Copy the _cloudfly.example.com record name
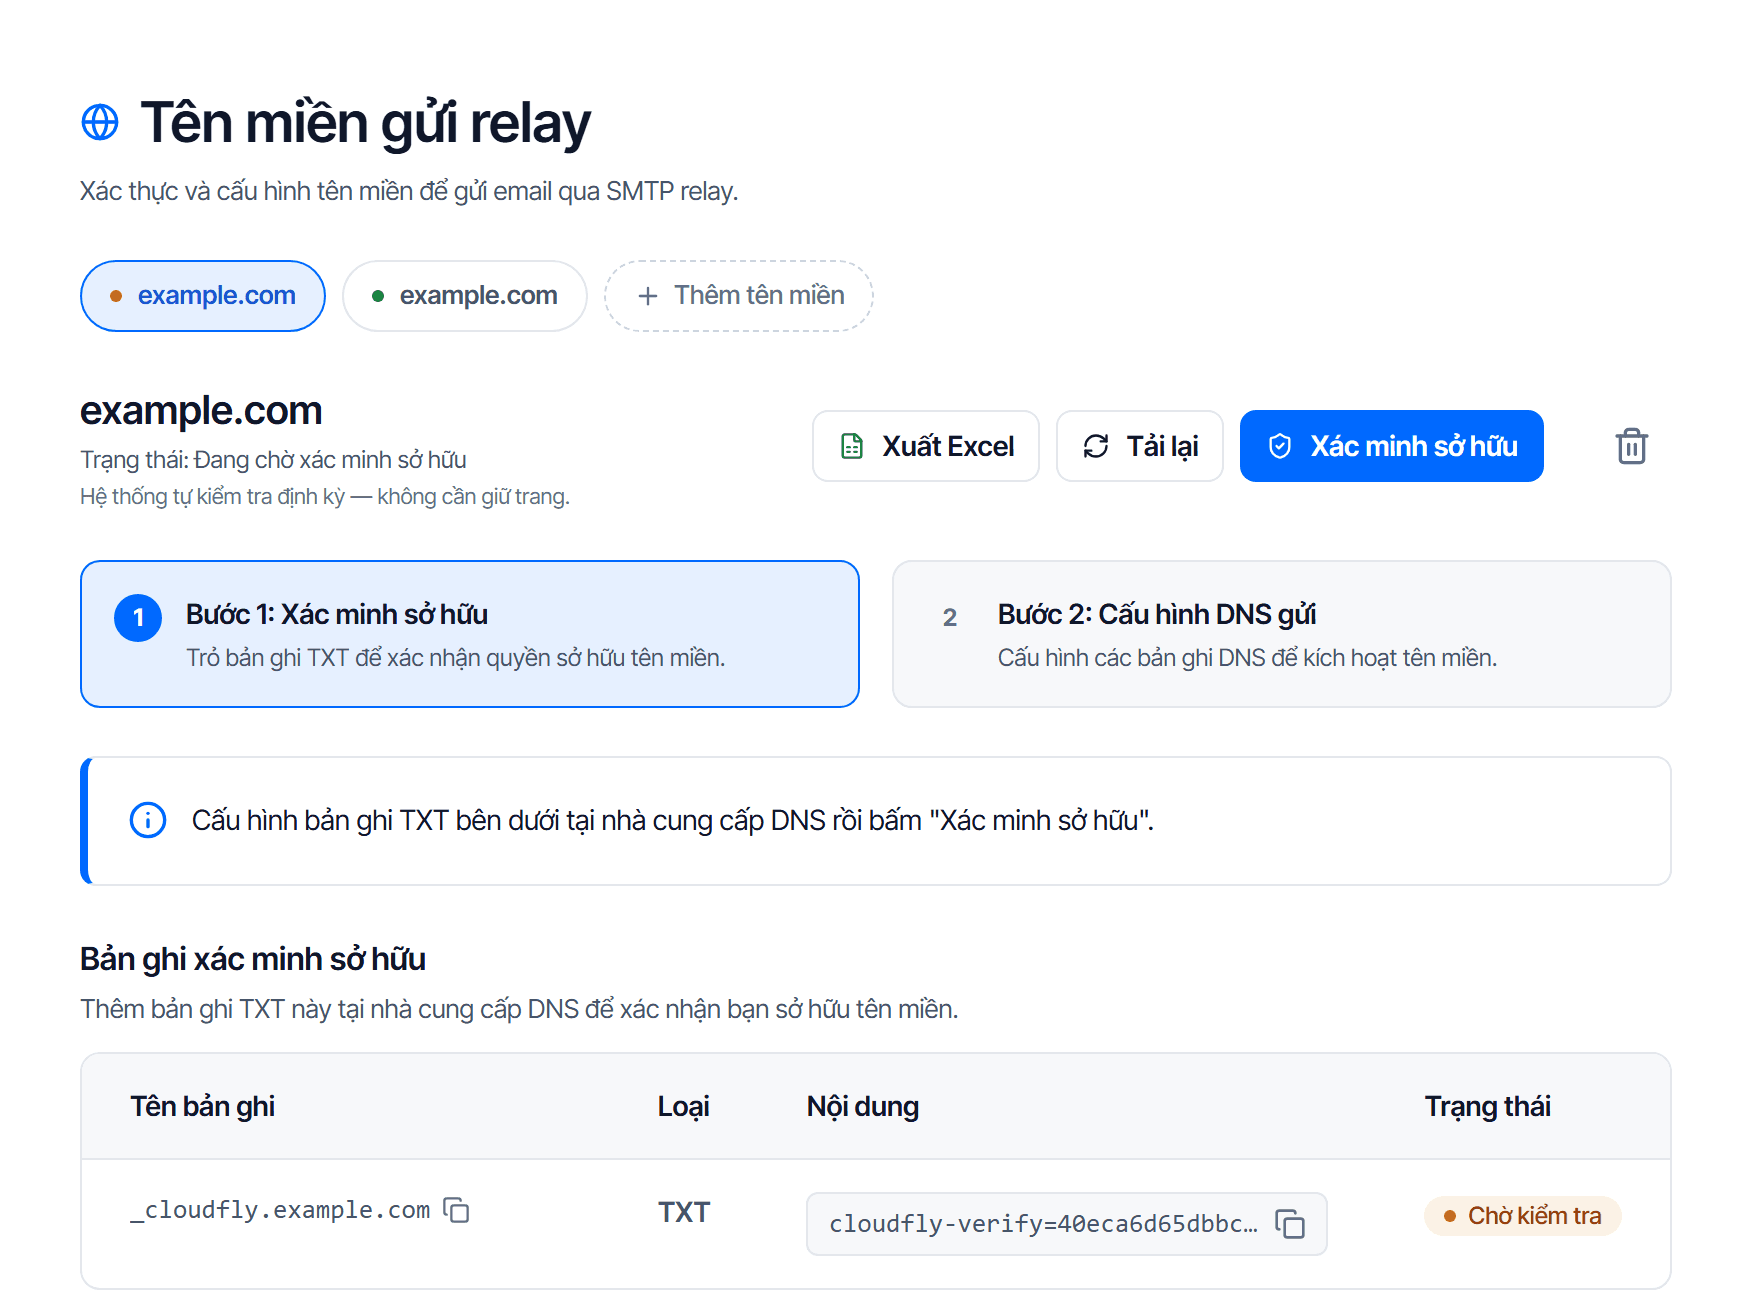Screen dimensions: 1752x1314 [x=456, y=1210]
